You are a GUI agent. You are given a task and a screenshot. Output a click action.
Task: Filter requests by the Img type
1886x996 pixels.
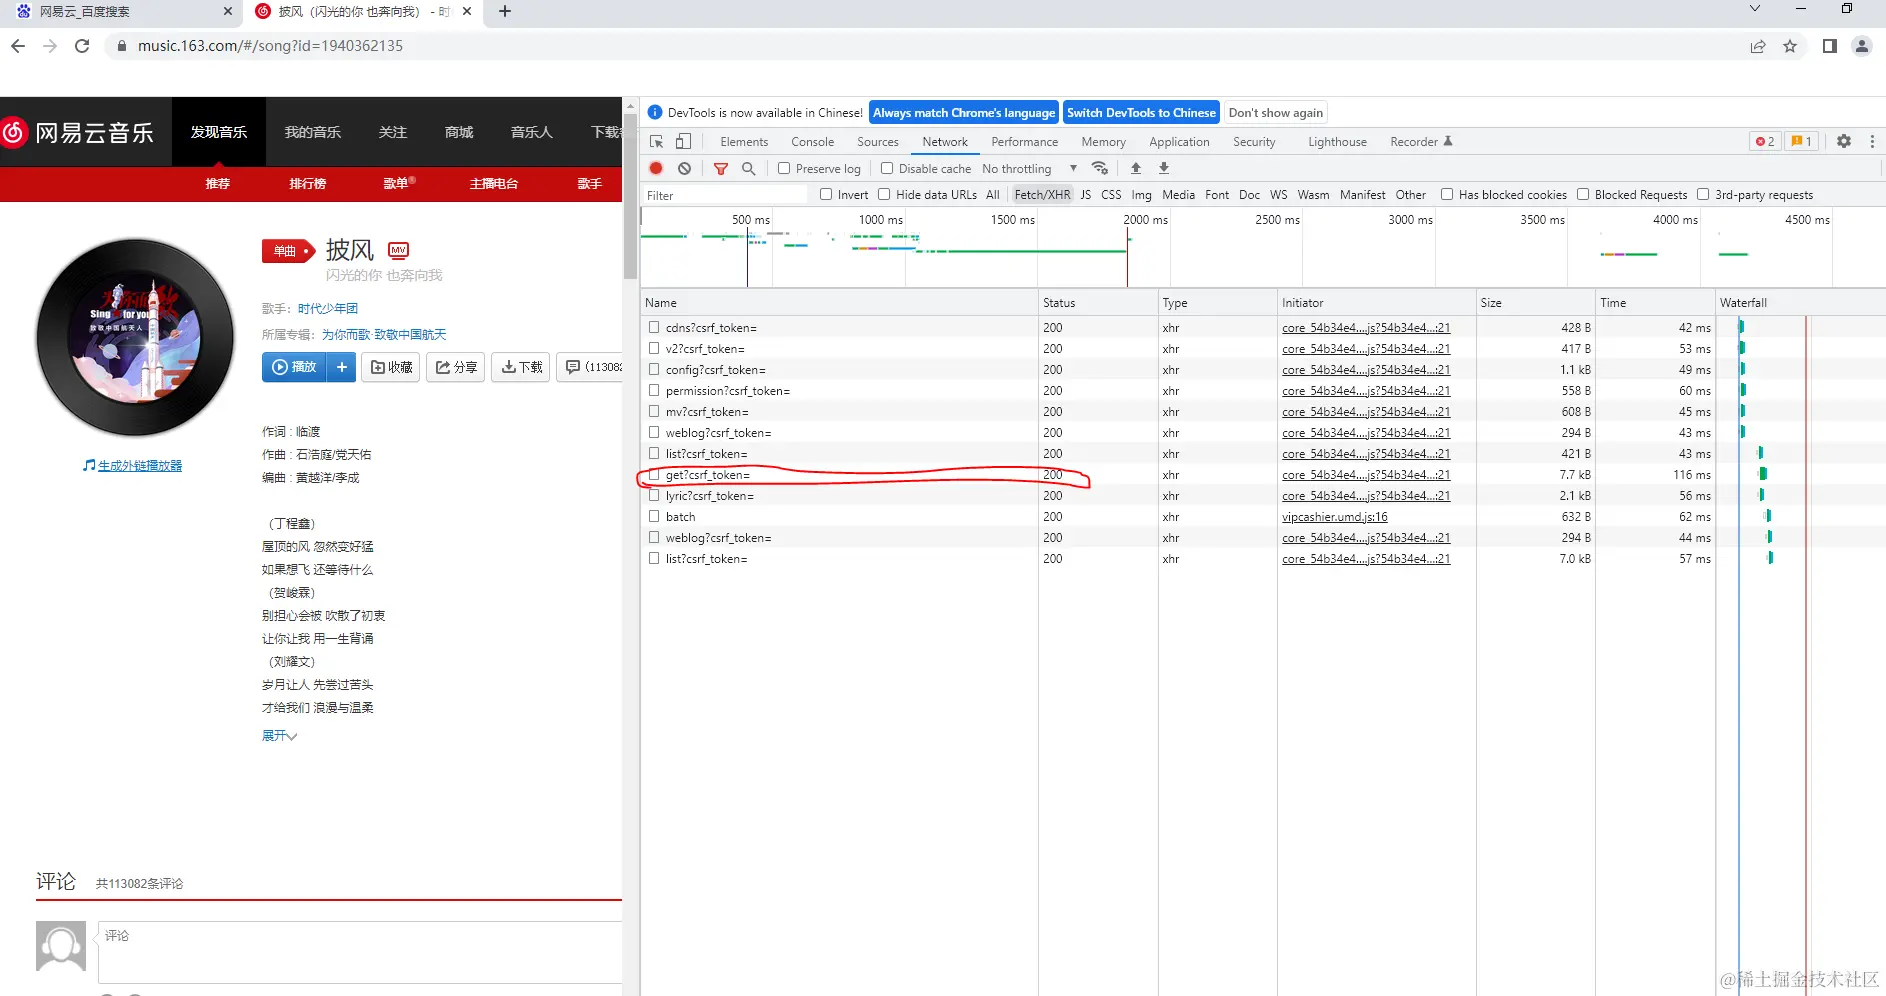pyautogui.click(x=1141, y=195)
